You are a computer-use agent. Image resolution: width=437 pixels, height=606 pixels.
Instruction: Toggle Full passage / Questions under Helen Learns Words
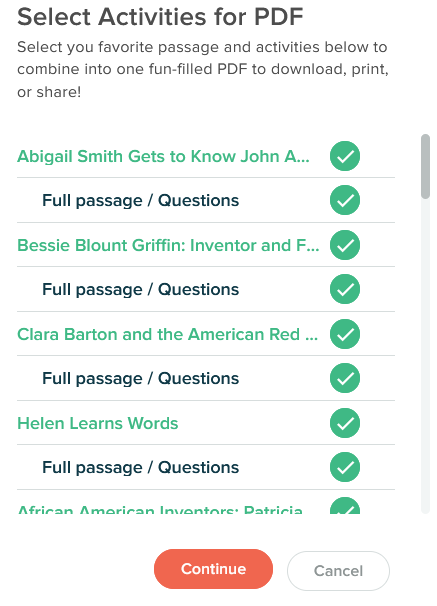click(x=345, y=467)
